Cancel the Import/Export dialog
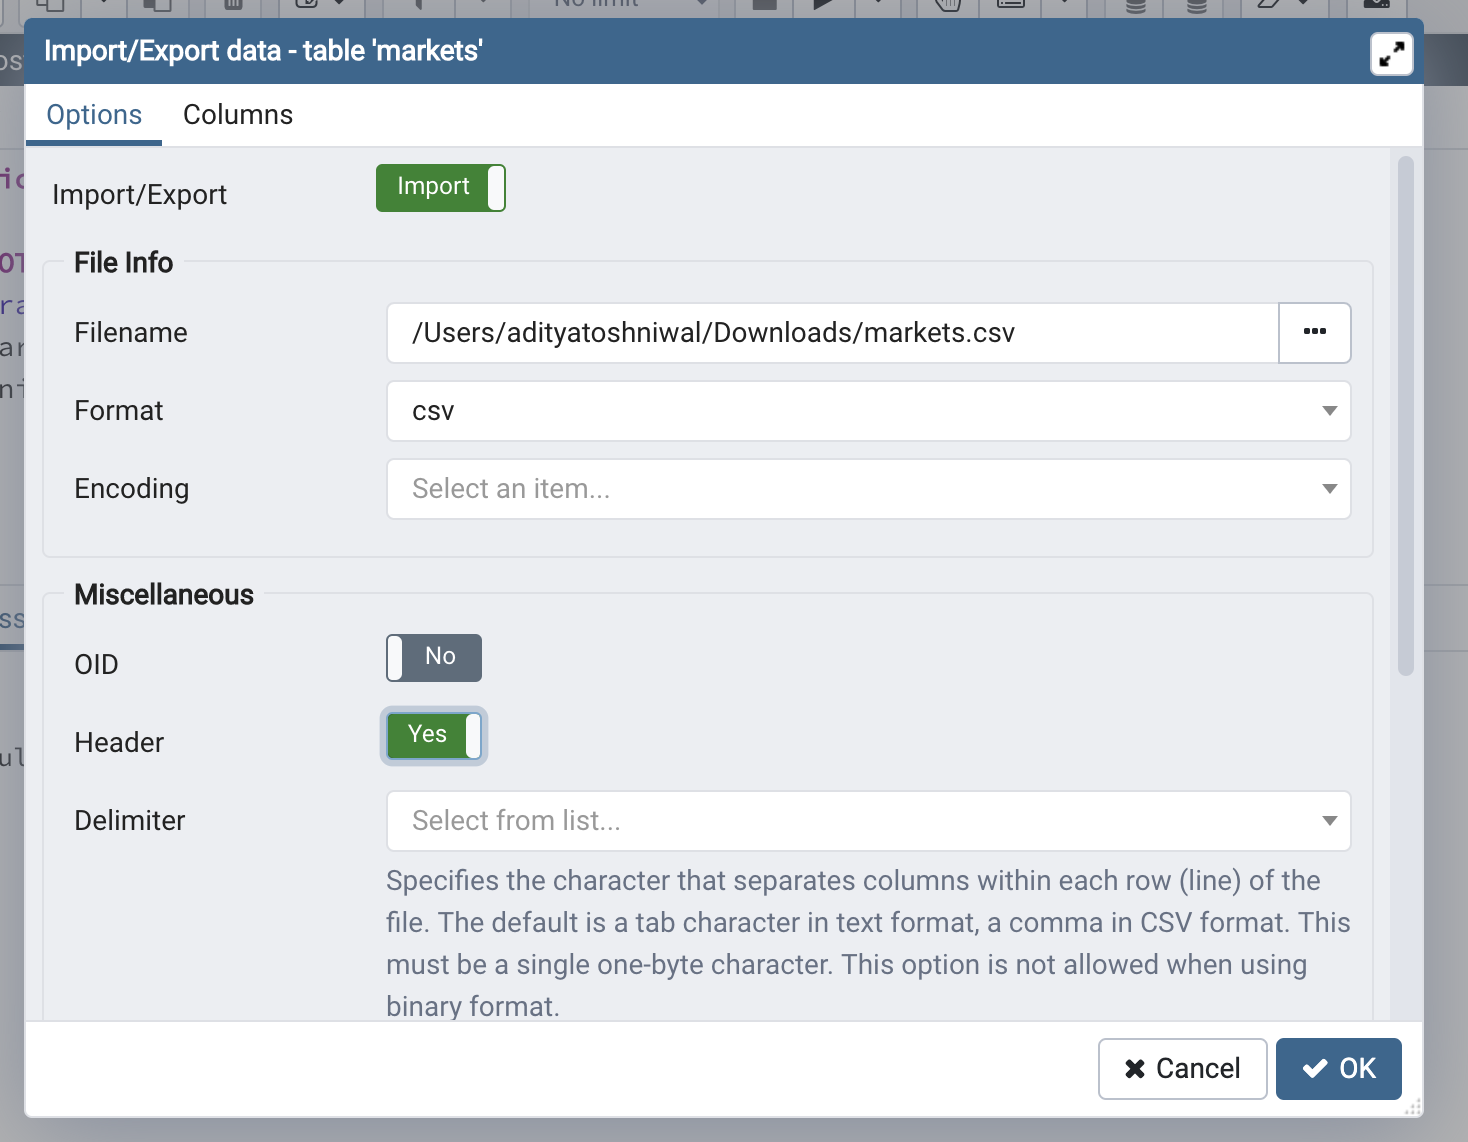1468x1142 pixels. tap(1182, 1069)
